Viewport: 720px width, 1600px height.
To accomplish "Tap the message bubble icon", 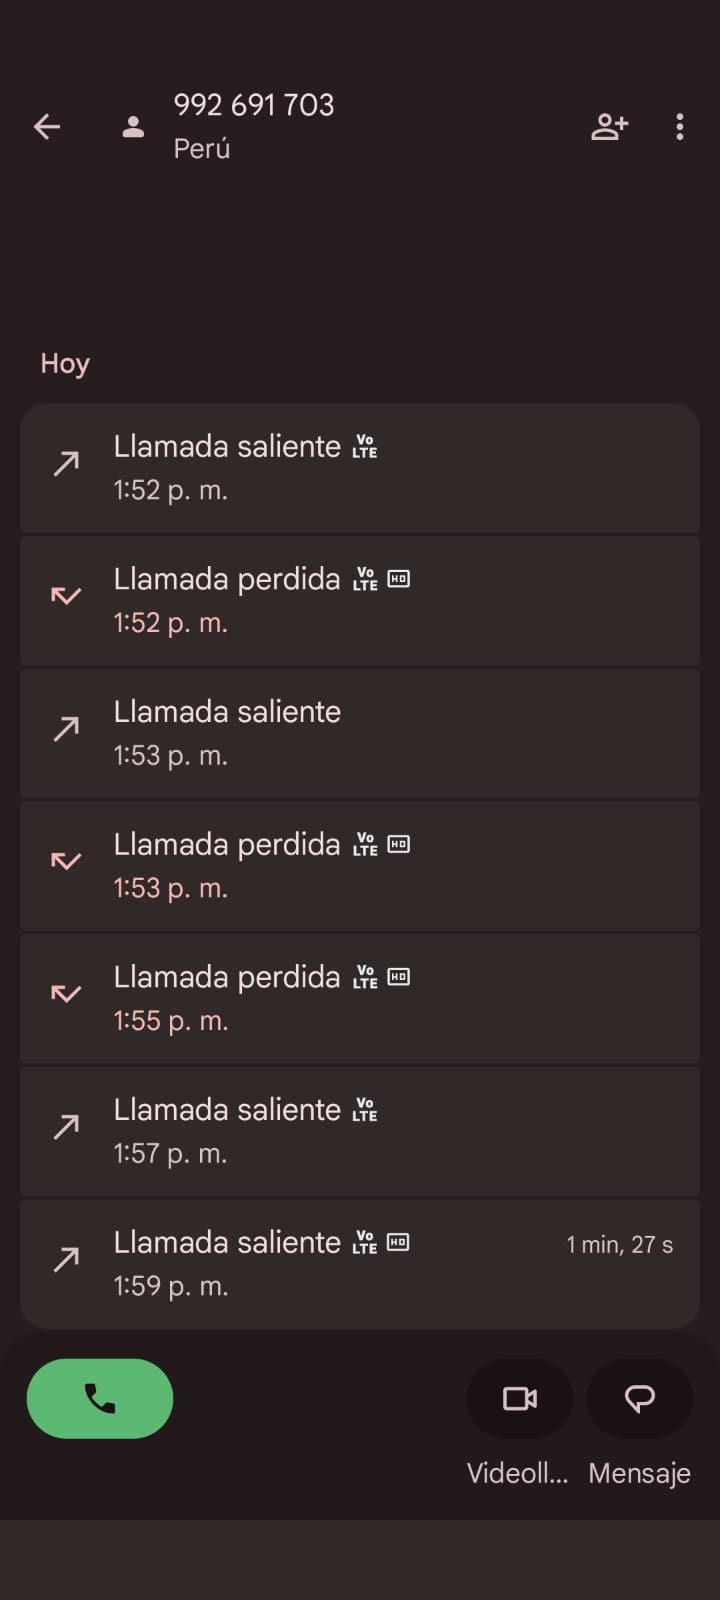I will [x=639, y=1398].
